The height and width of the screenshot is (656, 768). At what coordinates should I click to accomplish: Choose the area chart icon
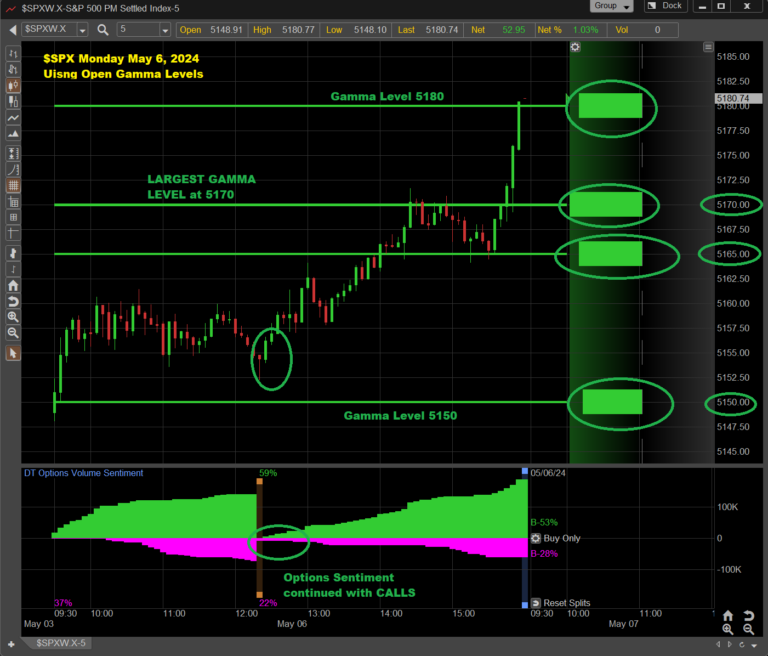click(13, 135)
